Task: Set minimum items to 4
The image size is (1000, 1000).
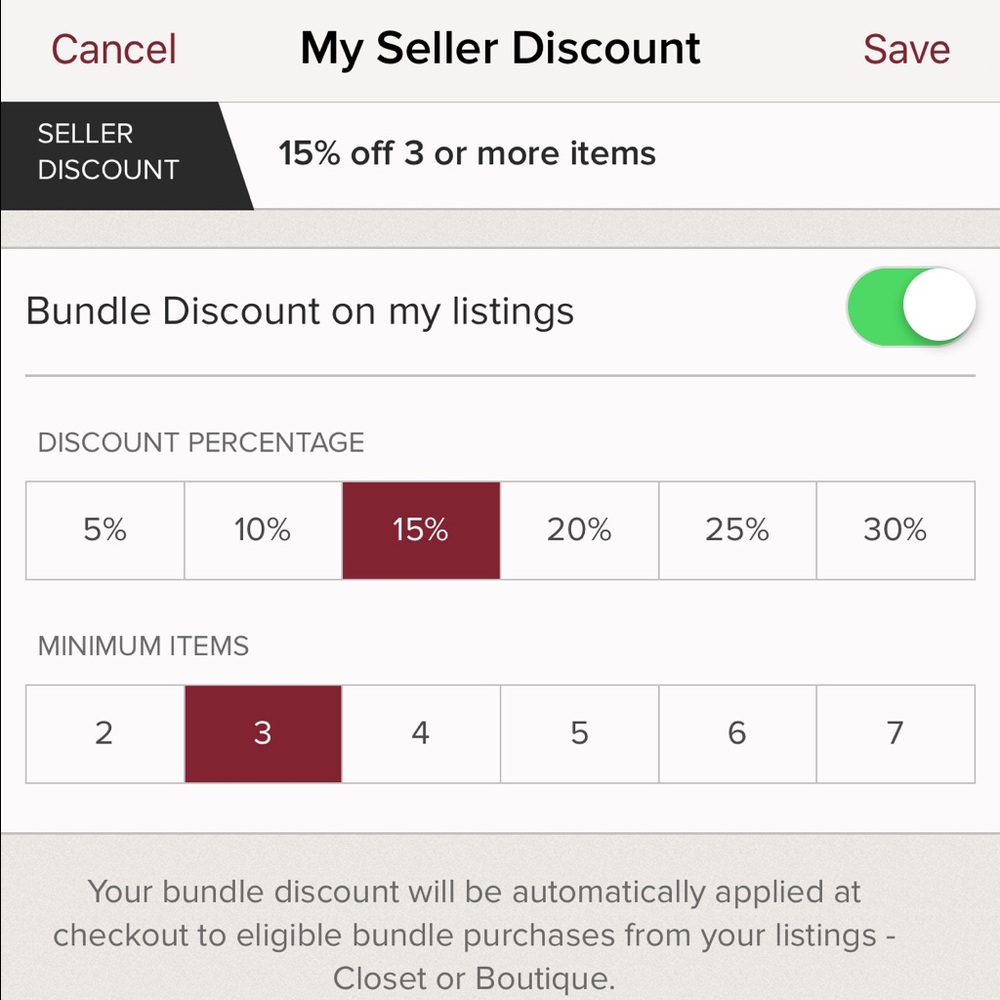Action: point(420,733)
